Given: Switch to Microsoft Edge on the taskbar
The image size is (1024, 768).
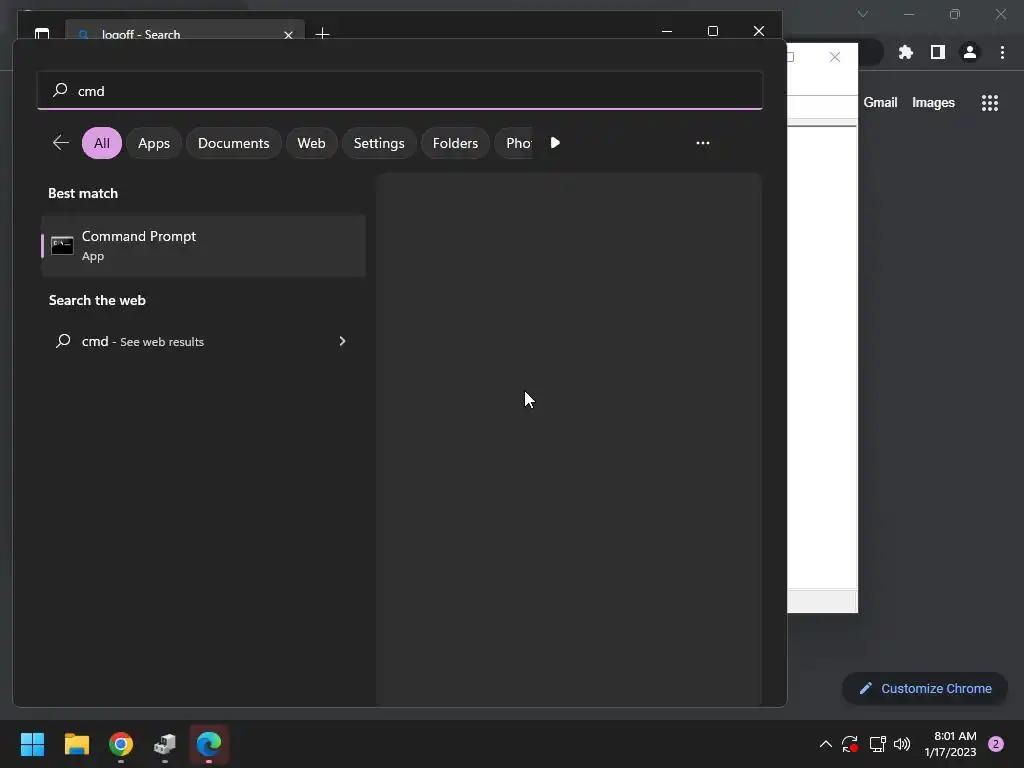Looking at the screenshot, I should click(x=209, y=744).
